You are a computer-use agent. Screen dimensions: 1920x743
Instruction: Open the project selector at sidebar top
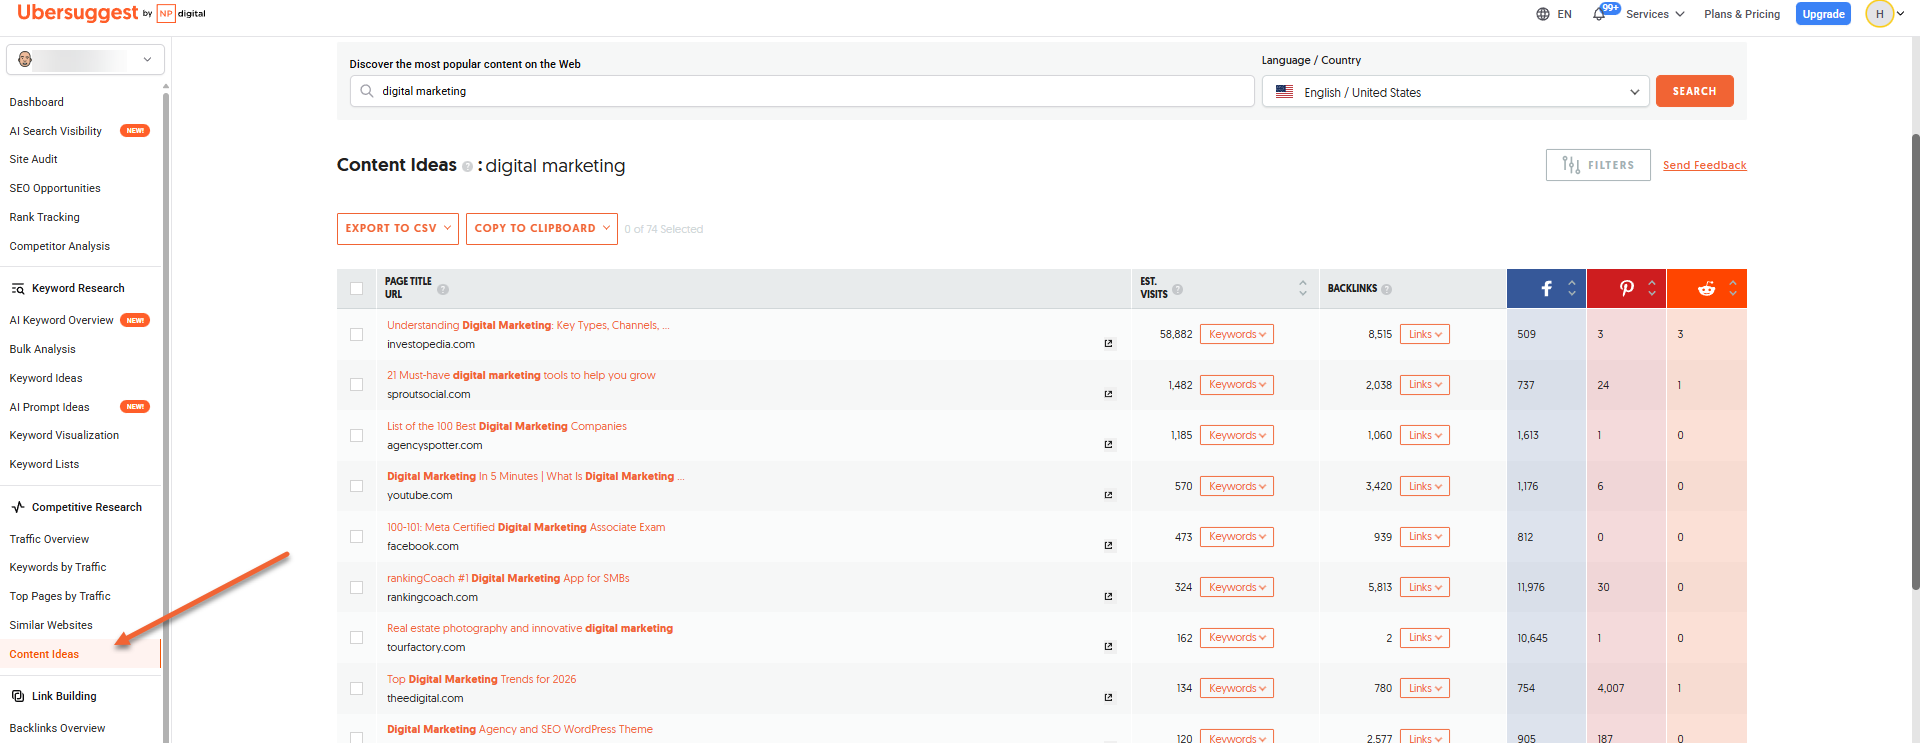point(85,59)
